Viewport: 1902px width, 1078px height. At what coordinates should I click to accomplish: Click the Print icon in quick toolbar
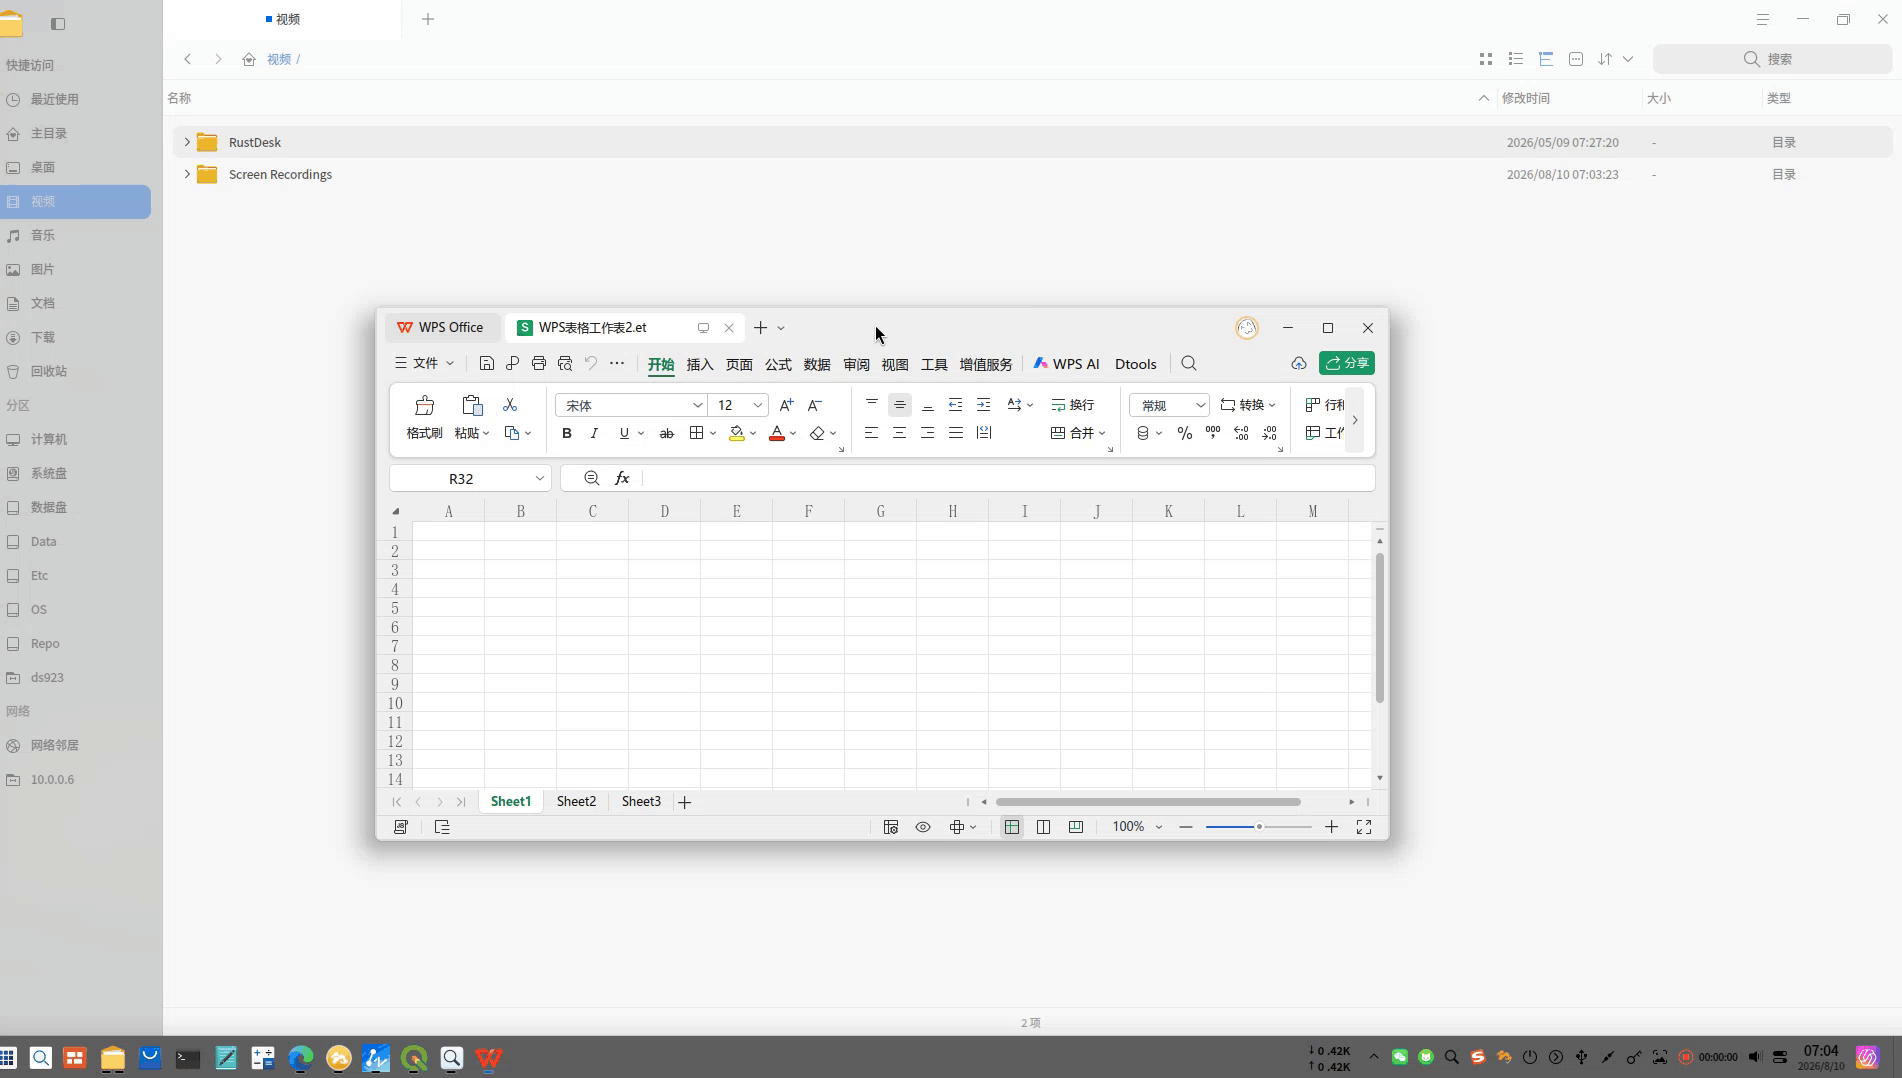539,363
